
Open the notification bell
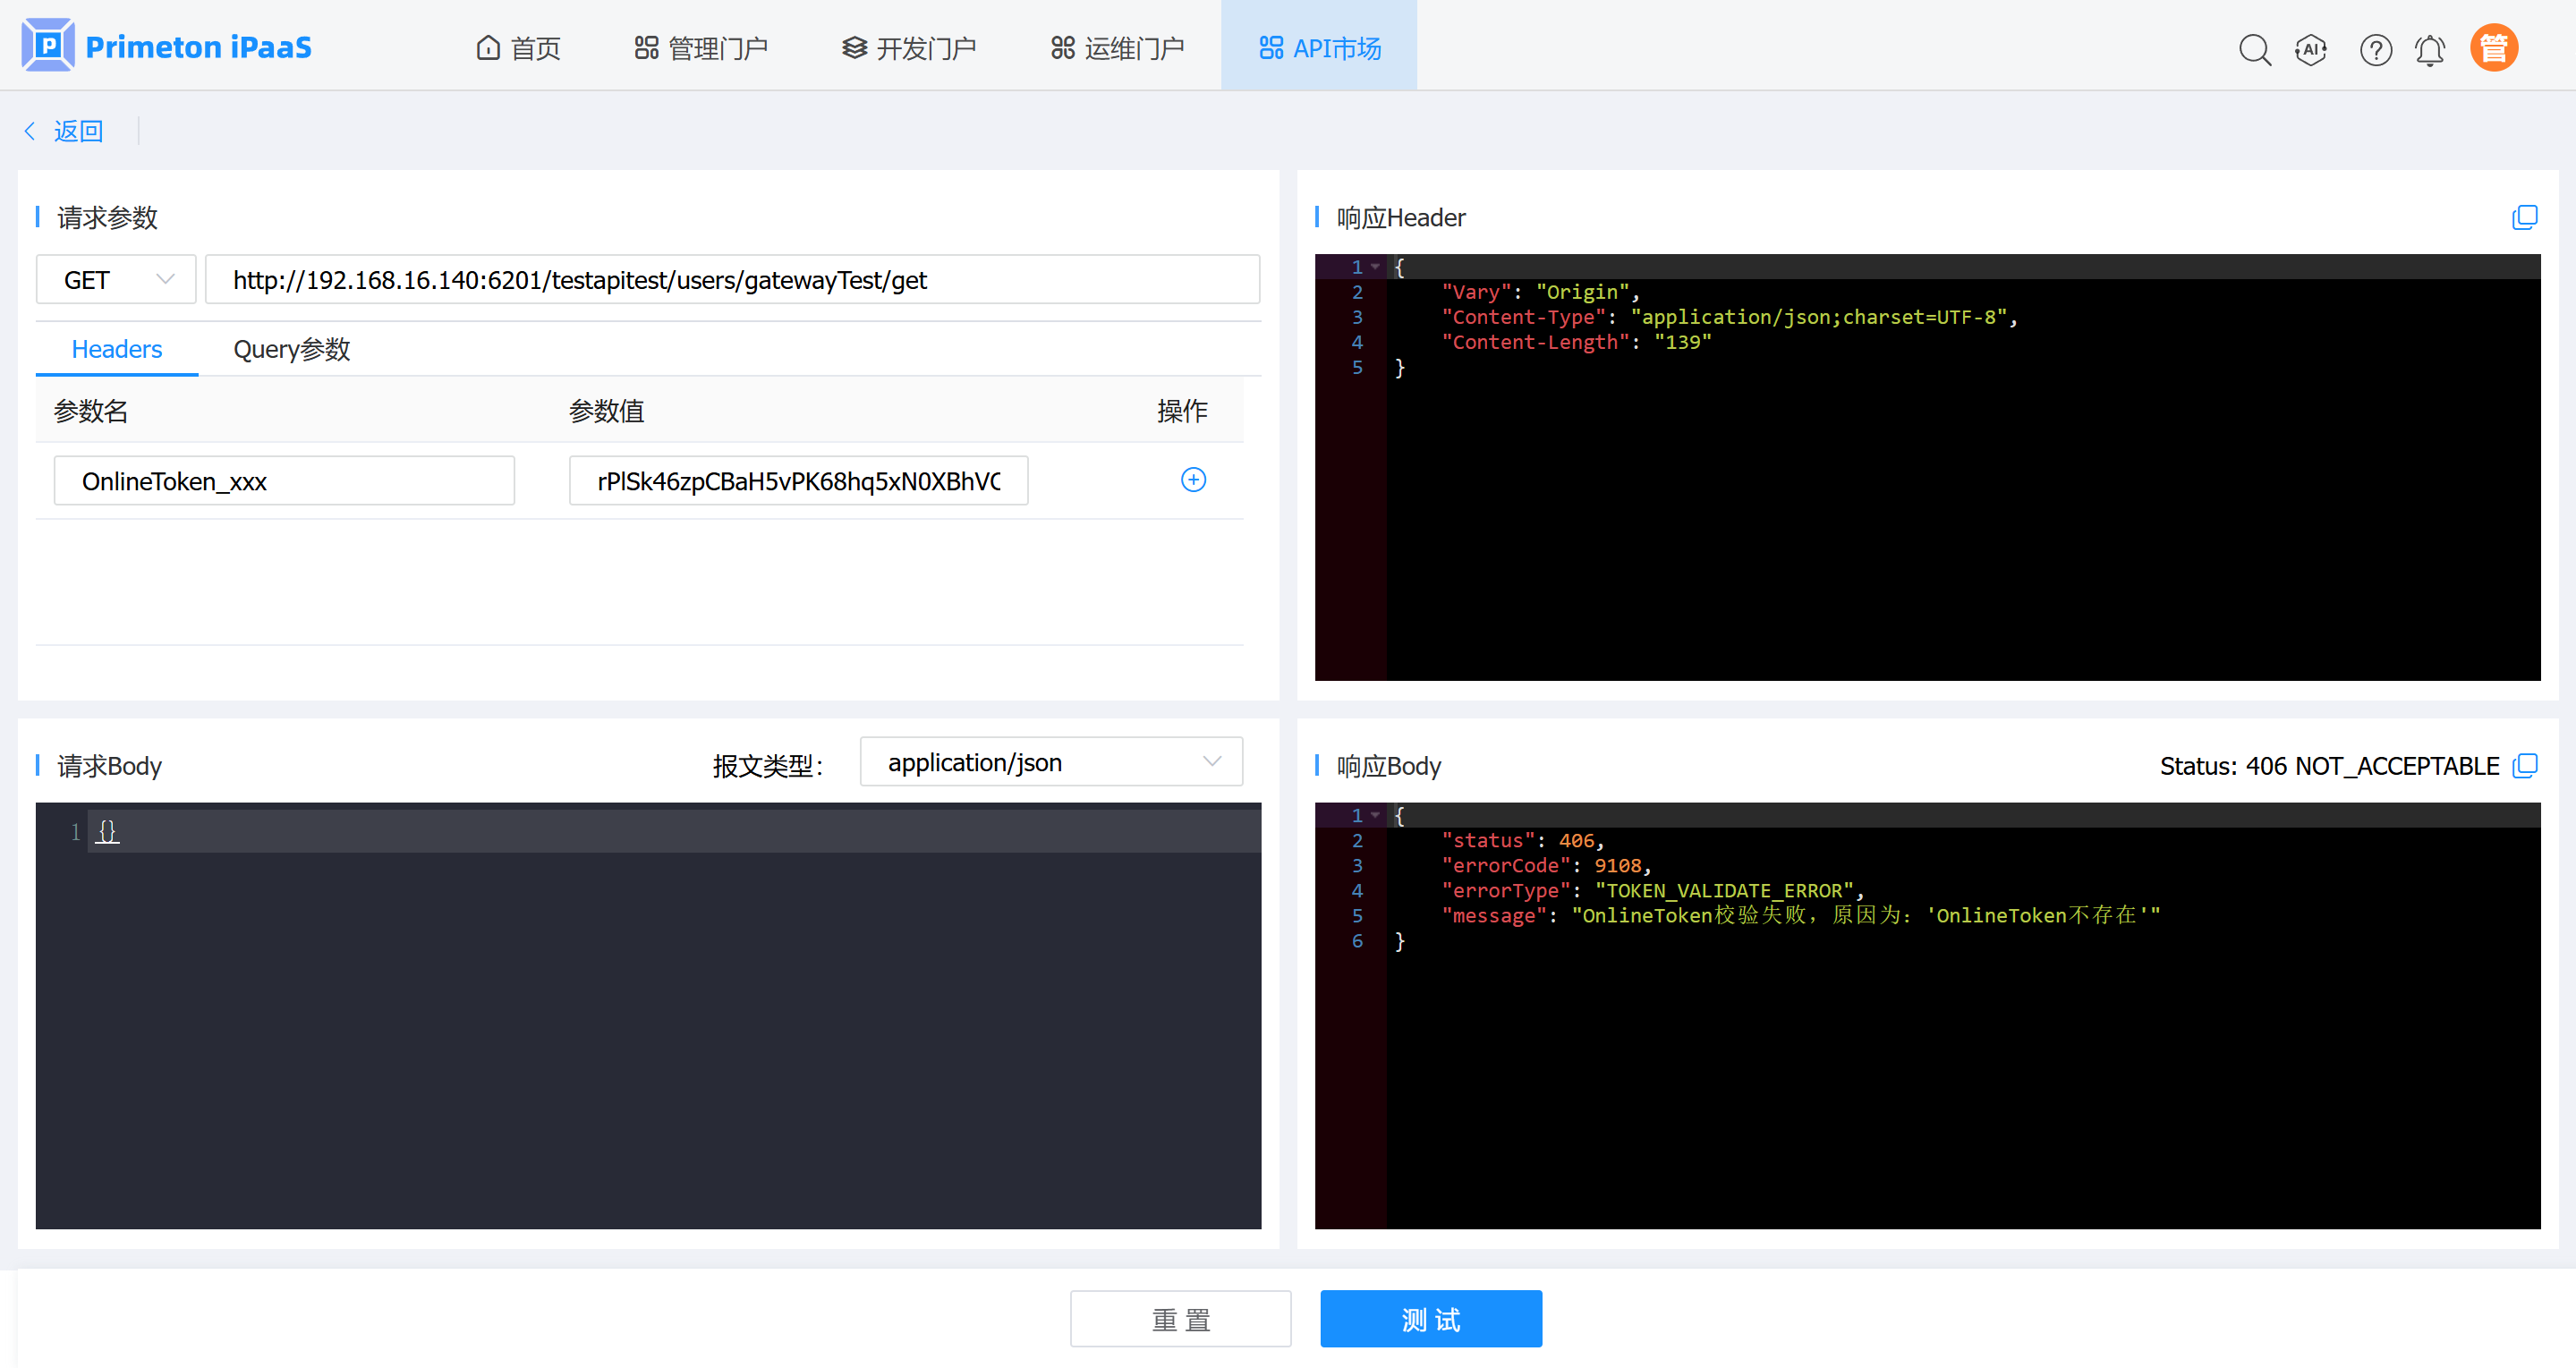pyautogui.click(x=2430, y=49)
